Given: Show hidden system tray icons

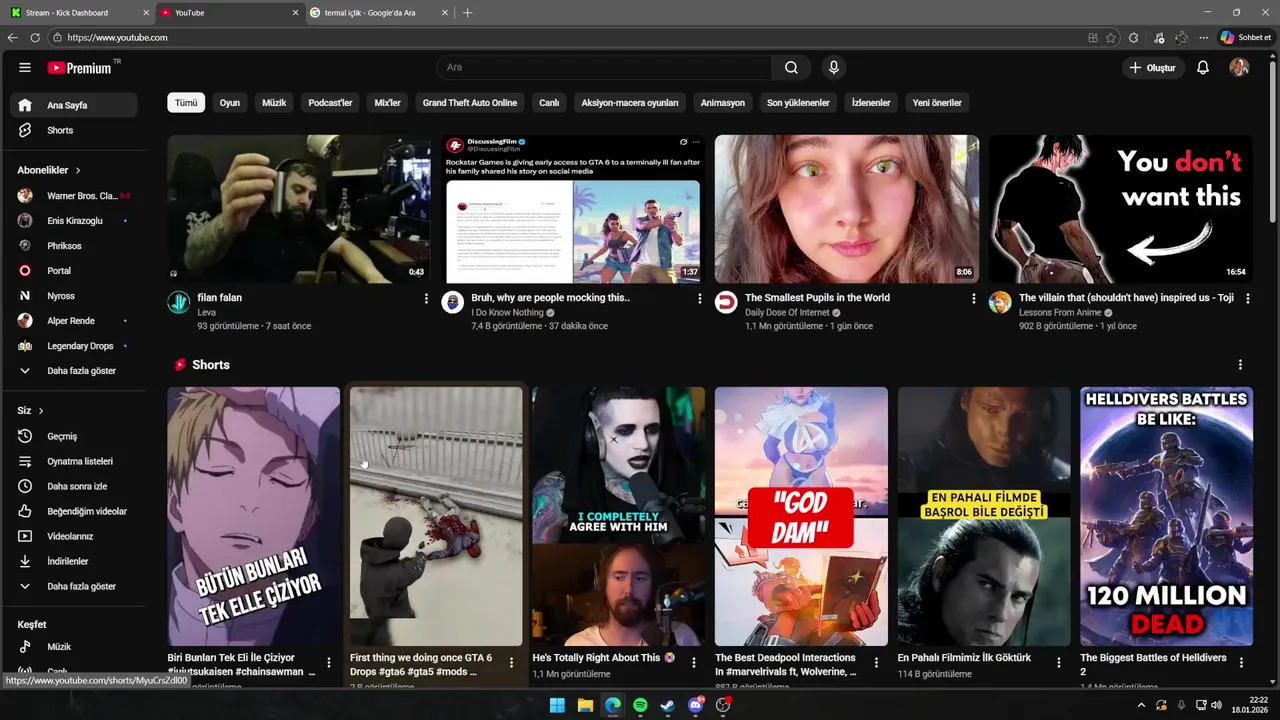Looking at the screenshot, I should (1141, 705).
